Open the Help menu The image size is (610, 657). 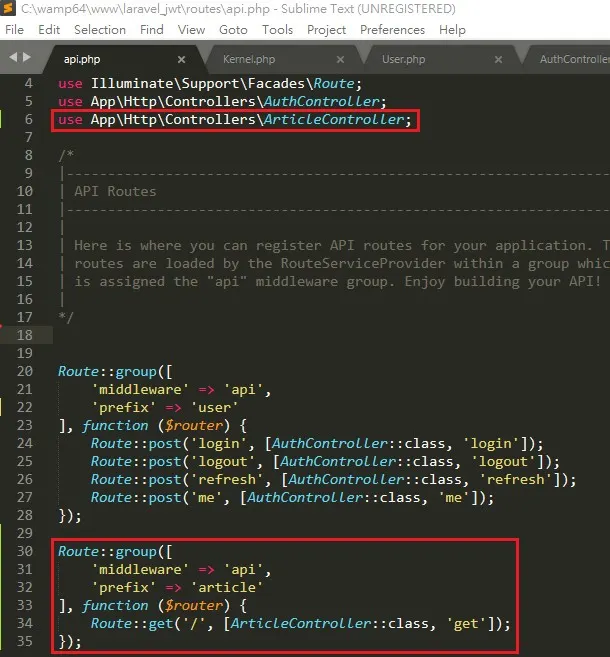coord(452,30)
